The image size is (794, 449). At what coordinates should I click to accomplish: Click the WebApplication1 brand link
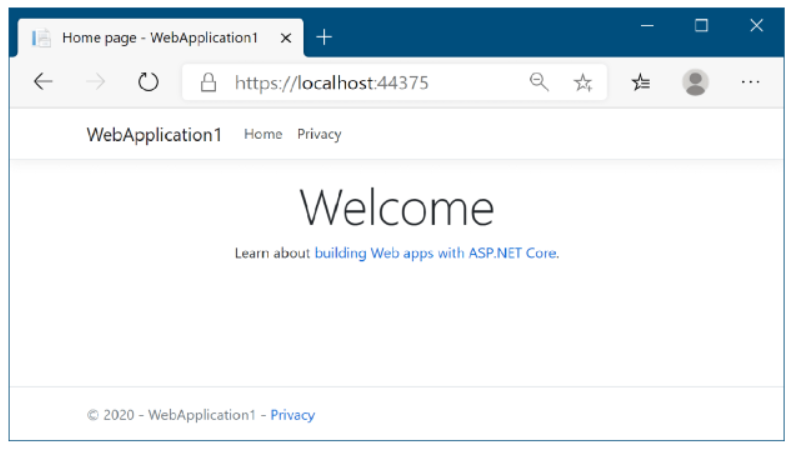click(154, 135)
